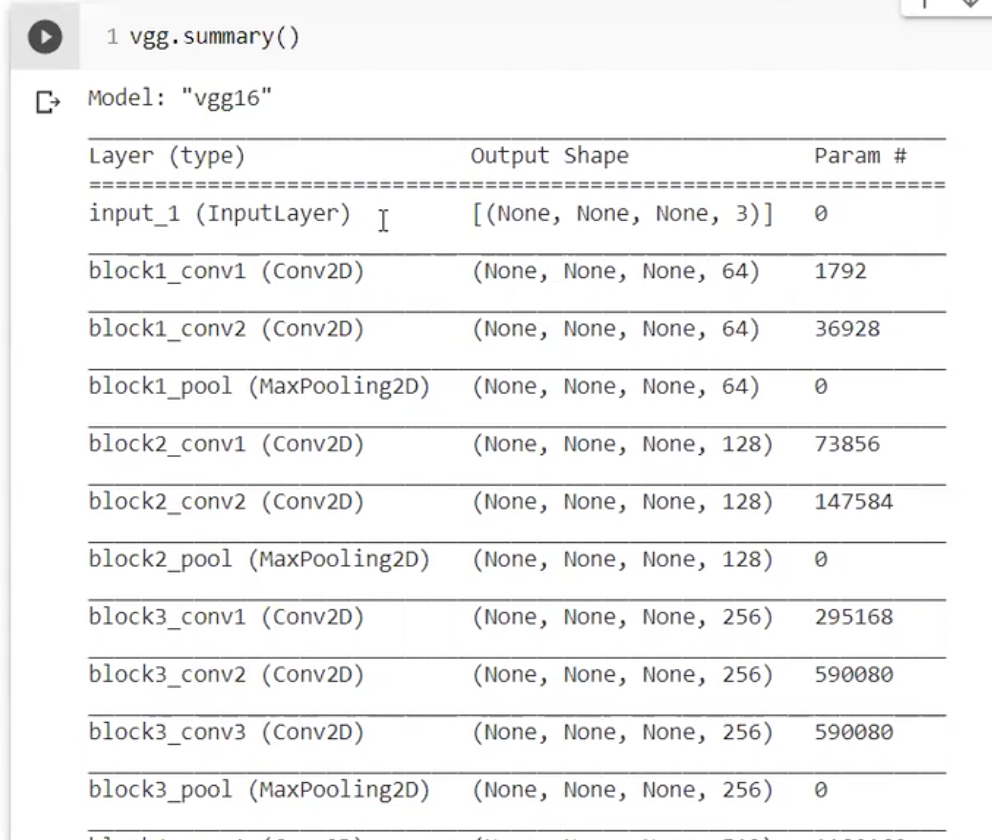Screen dimensions: 992x840
Task: Select the param count 147584
Action: [x=853, y=502]
